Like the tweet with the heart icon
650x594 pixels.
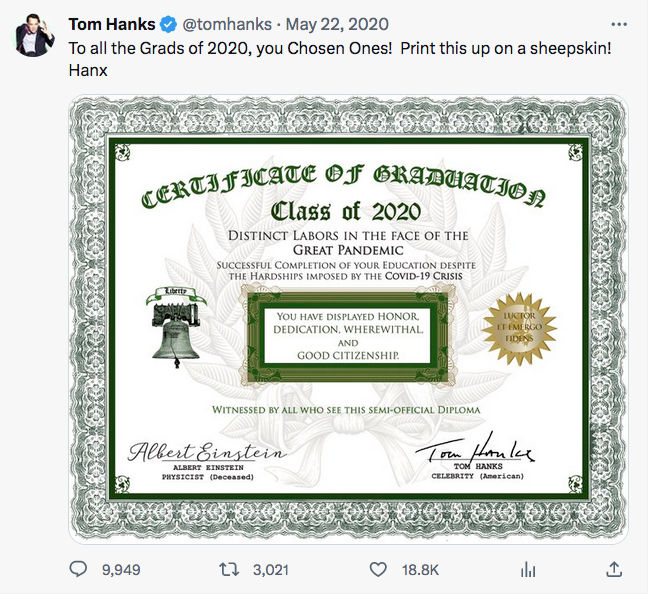(378, 569)
